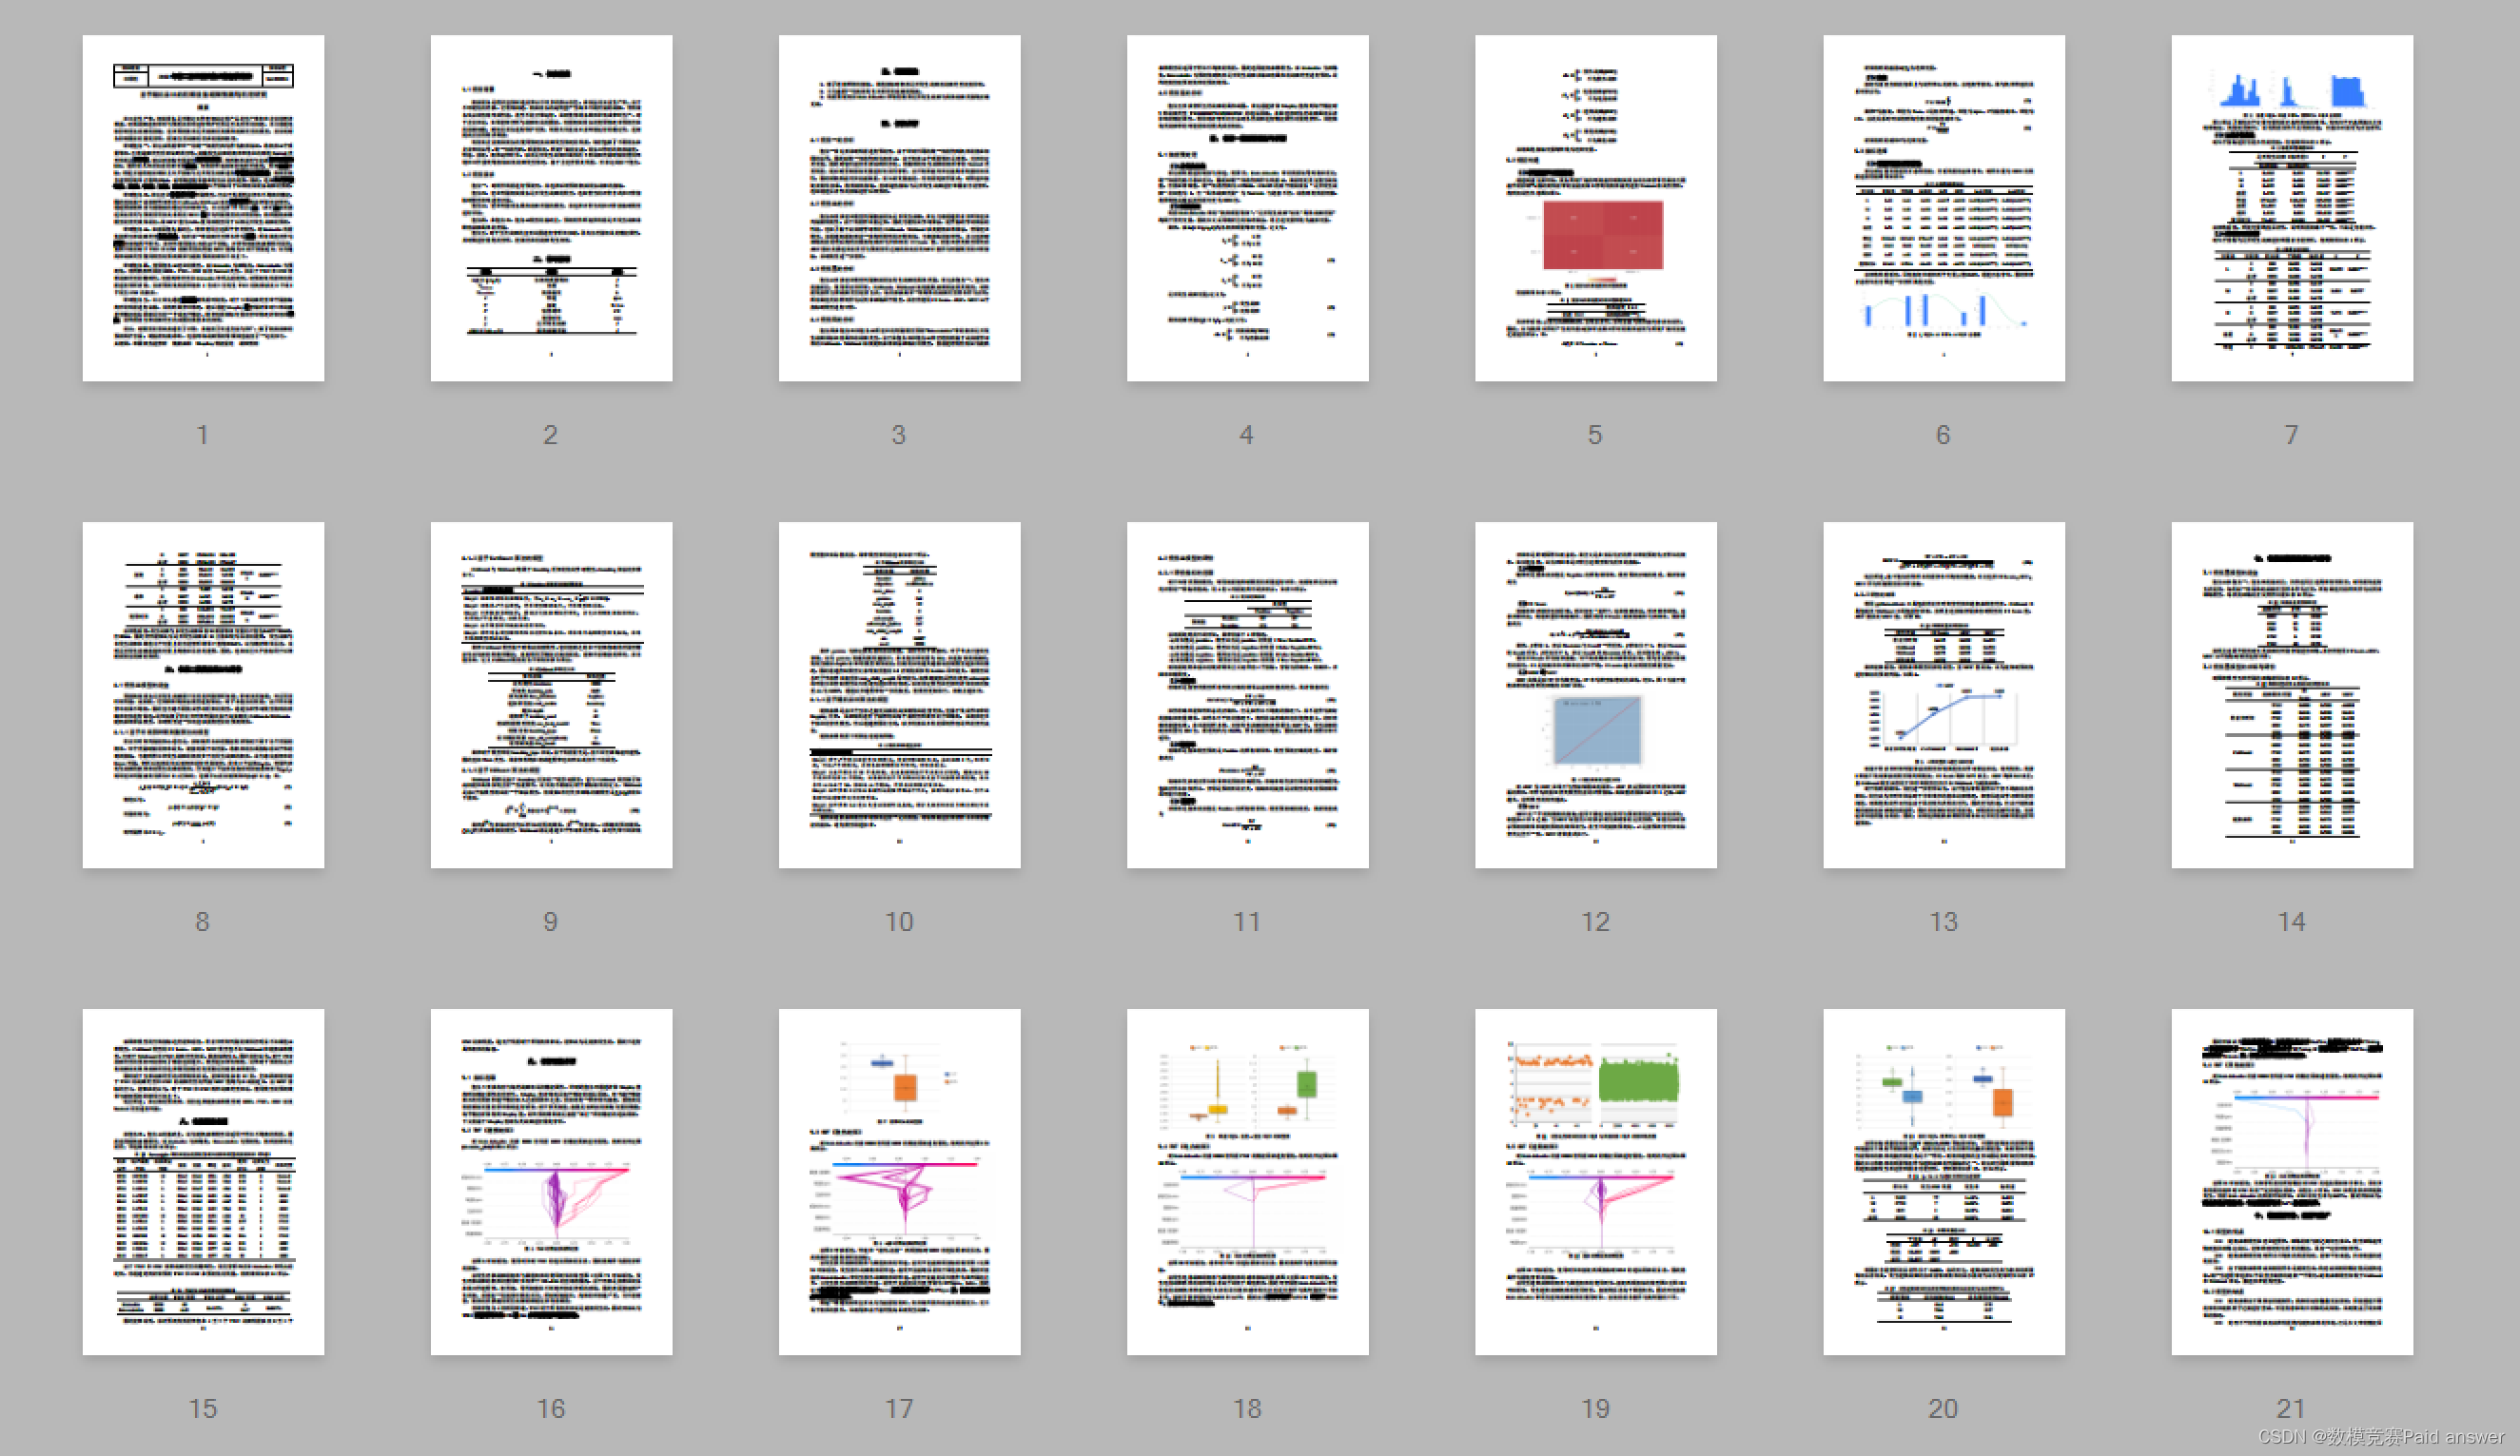
Task: Open page 11 thumbnail
Action: [1247, 695]
